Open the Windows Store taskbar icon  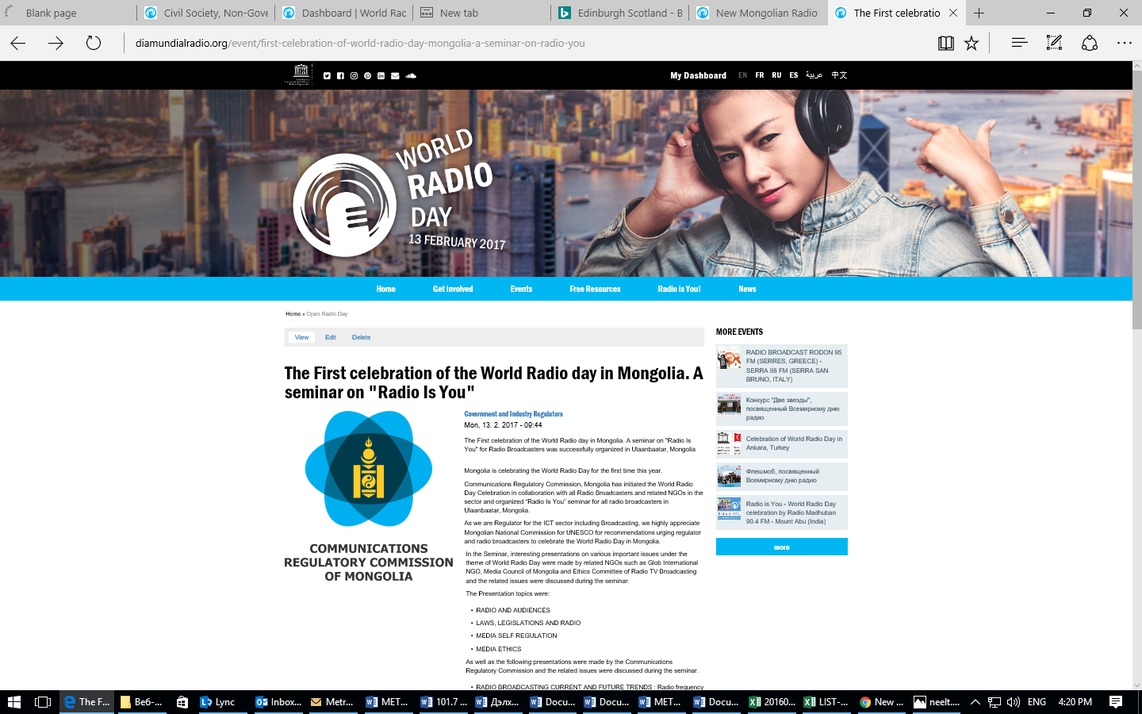pos(182,702)
